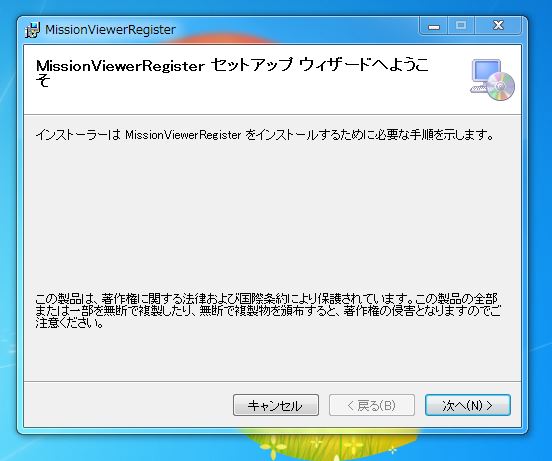
Task: Click the blue desktop area left of the dialog
Action: point(8,229)
